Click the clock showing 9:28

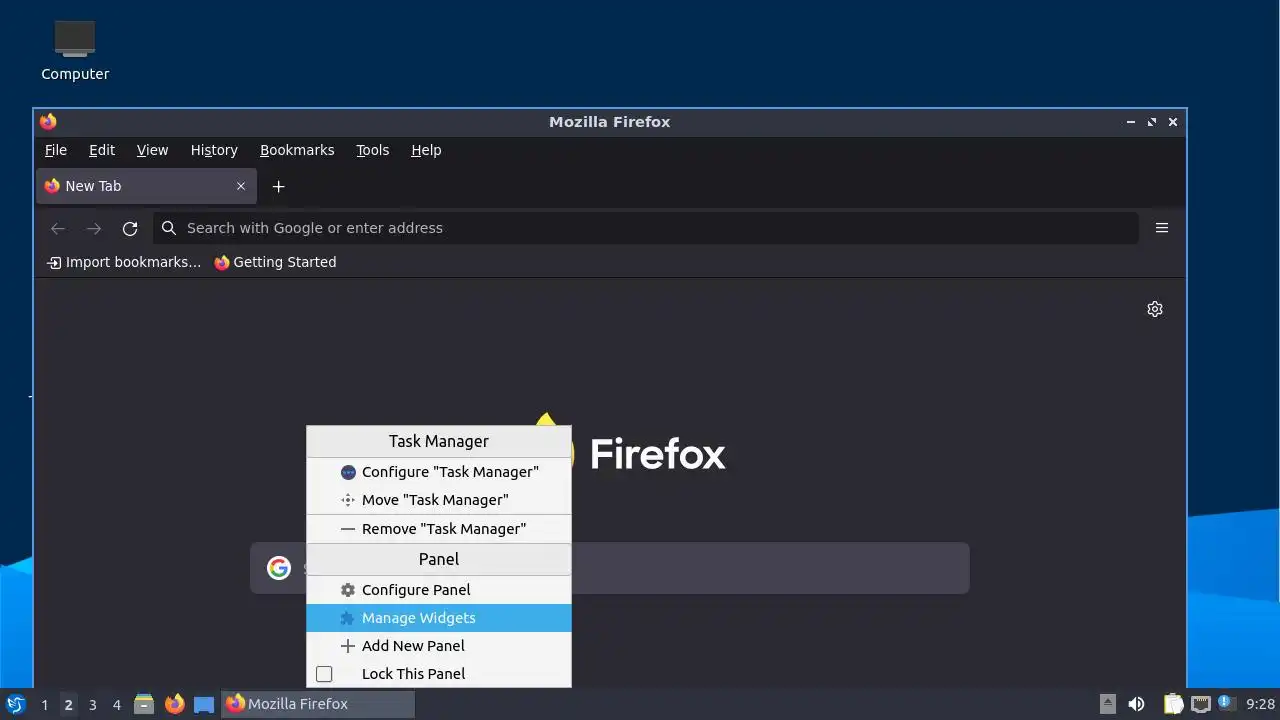coord(1260,704)
